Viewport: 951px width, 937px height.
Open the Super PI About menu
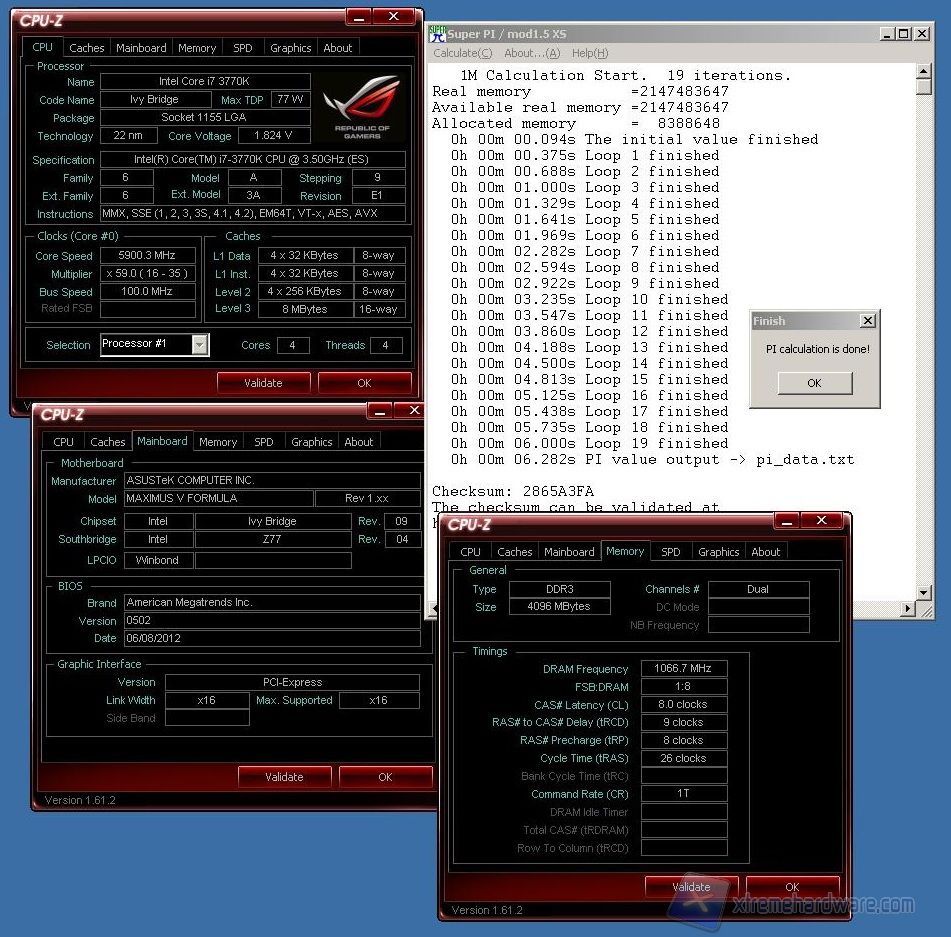pyautogui.click(x=531, y=53)
